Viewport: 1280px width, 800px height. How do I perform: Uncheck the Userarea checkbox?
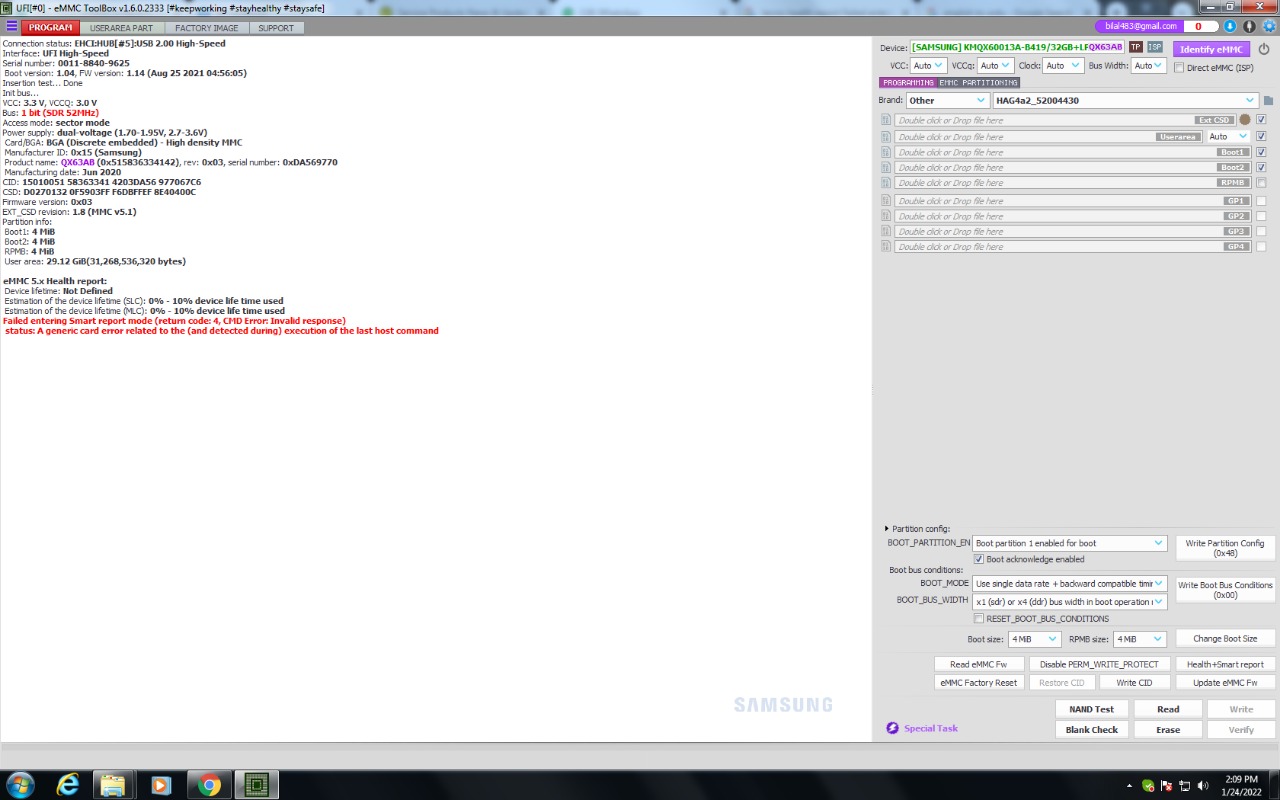pos(1261,137)
